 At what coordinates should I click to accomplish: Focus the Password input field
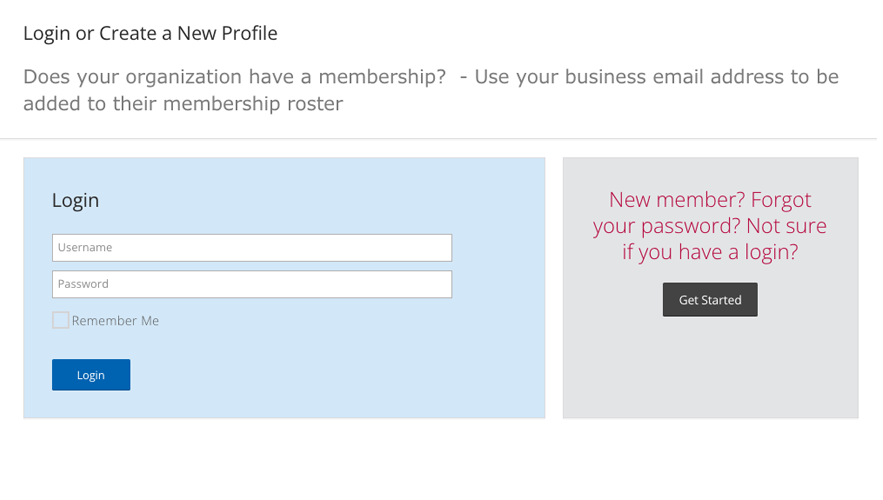(252, 284)
